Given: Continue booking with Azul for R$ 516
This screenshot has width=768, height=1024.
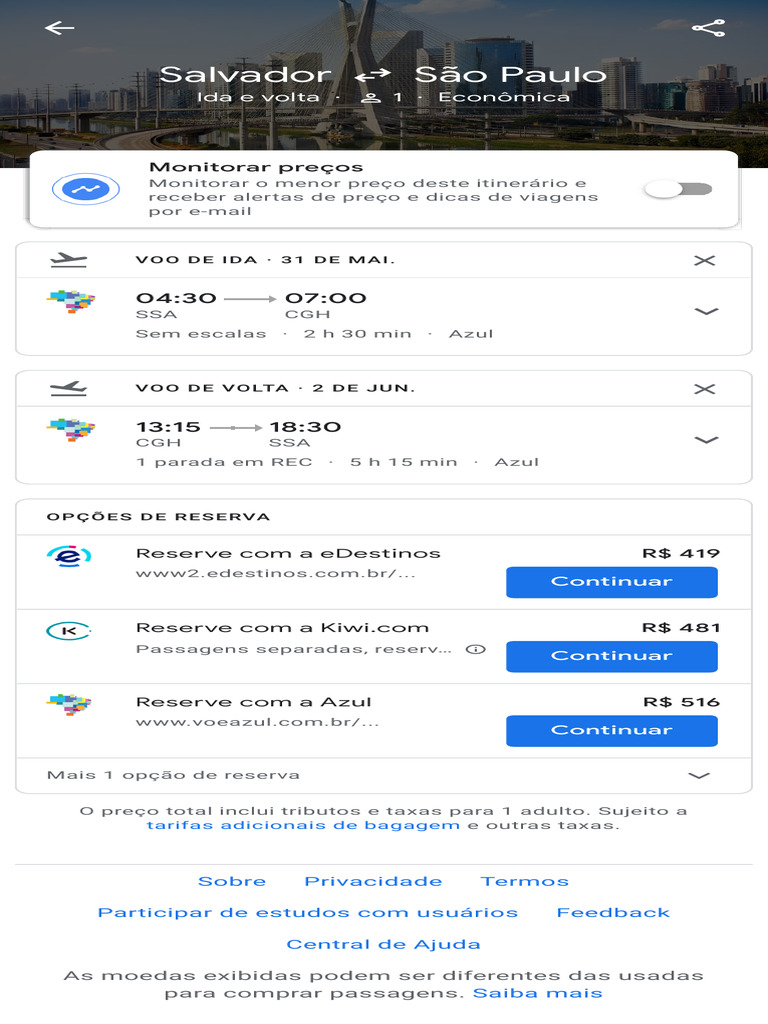Looking at the screenshot, I should coord(611,730).
